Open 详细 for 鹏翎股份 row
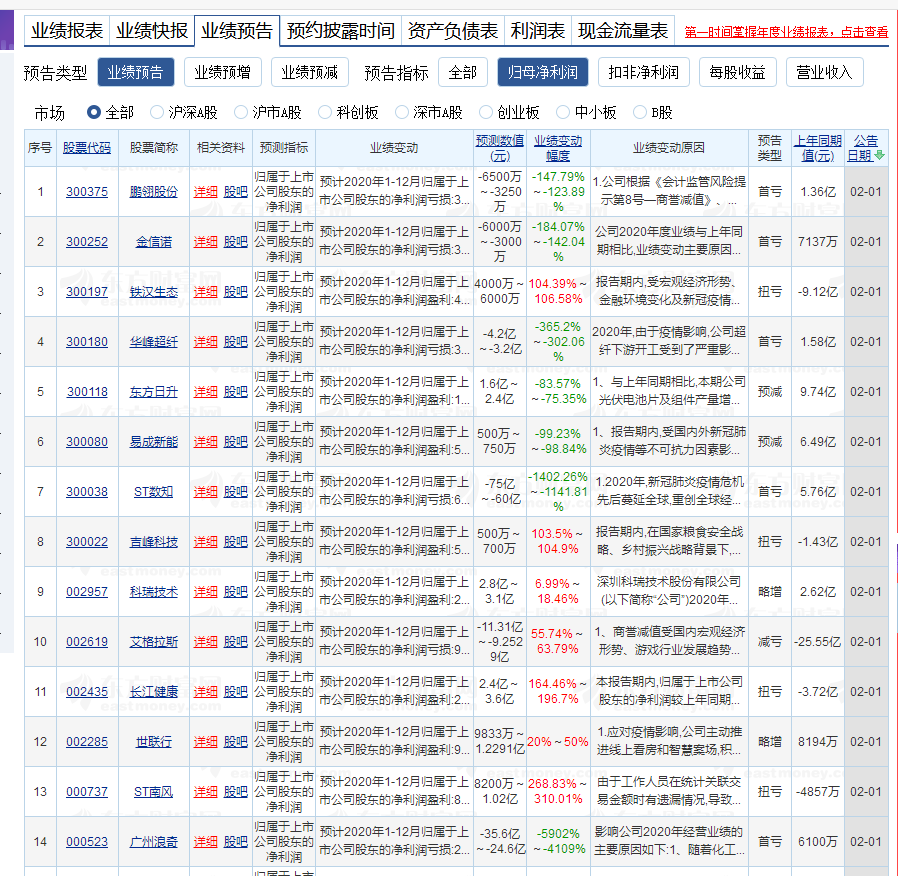The image size is (898, 876). (205, 192)
